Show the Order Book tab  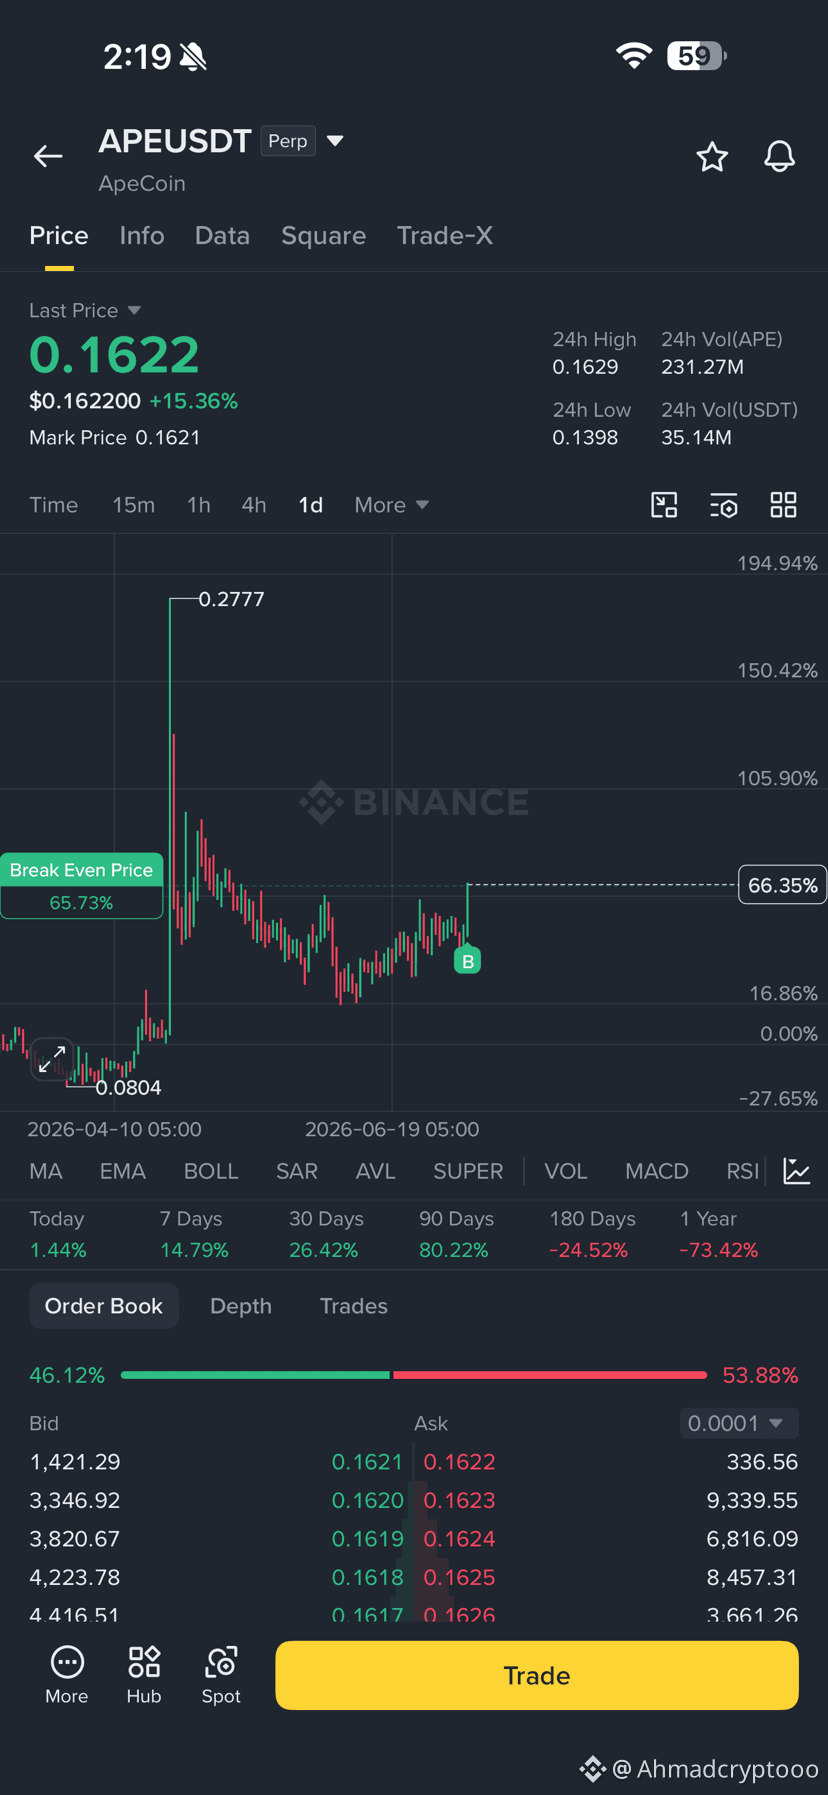104,1306
